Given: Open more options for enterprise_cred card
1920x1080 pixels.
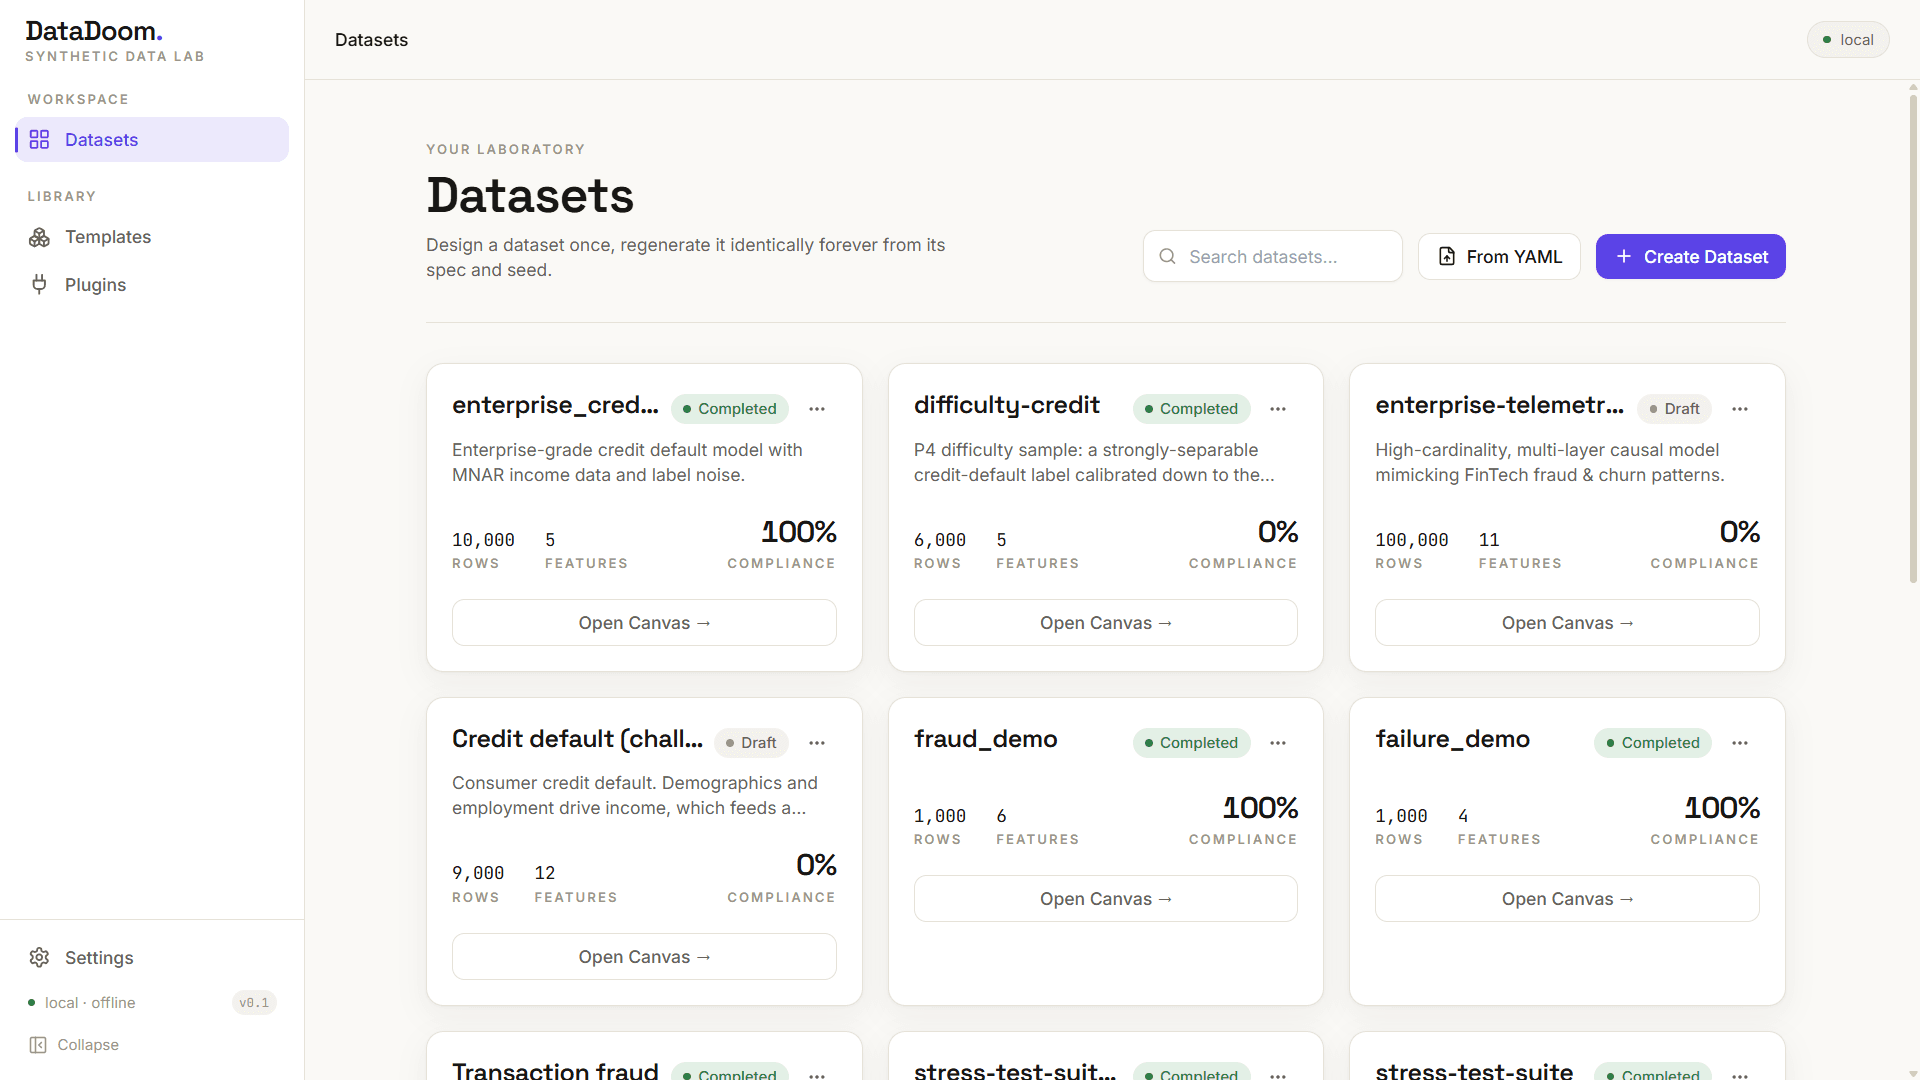Looking at the screenshot, I should point(817,409).
